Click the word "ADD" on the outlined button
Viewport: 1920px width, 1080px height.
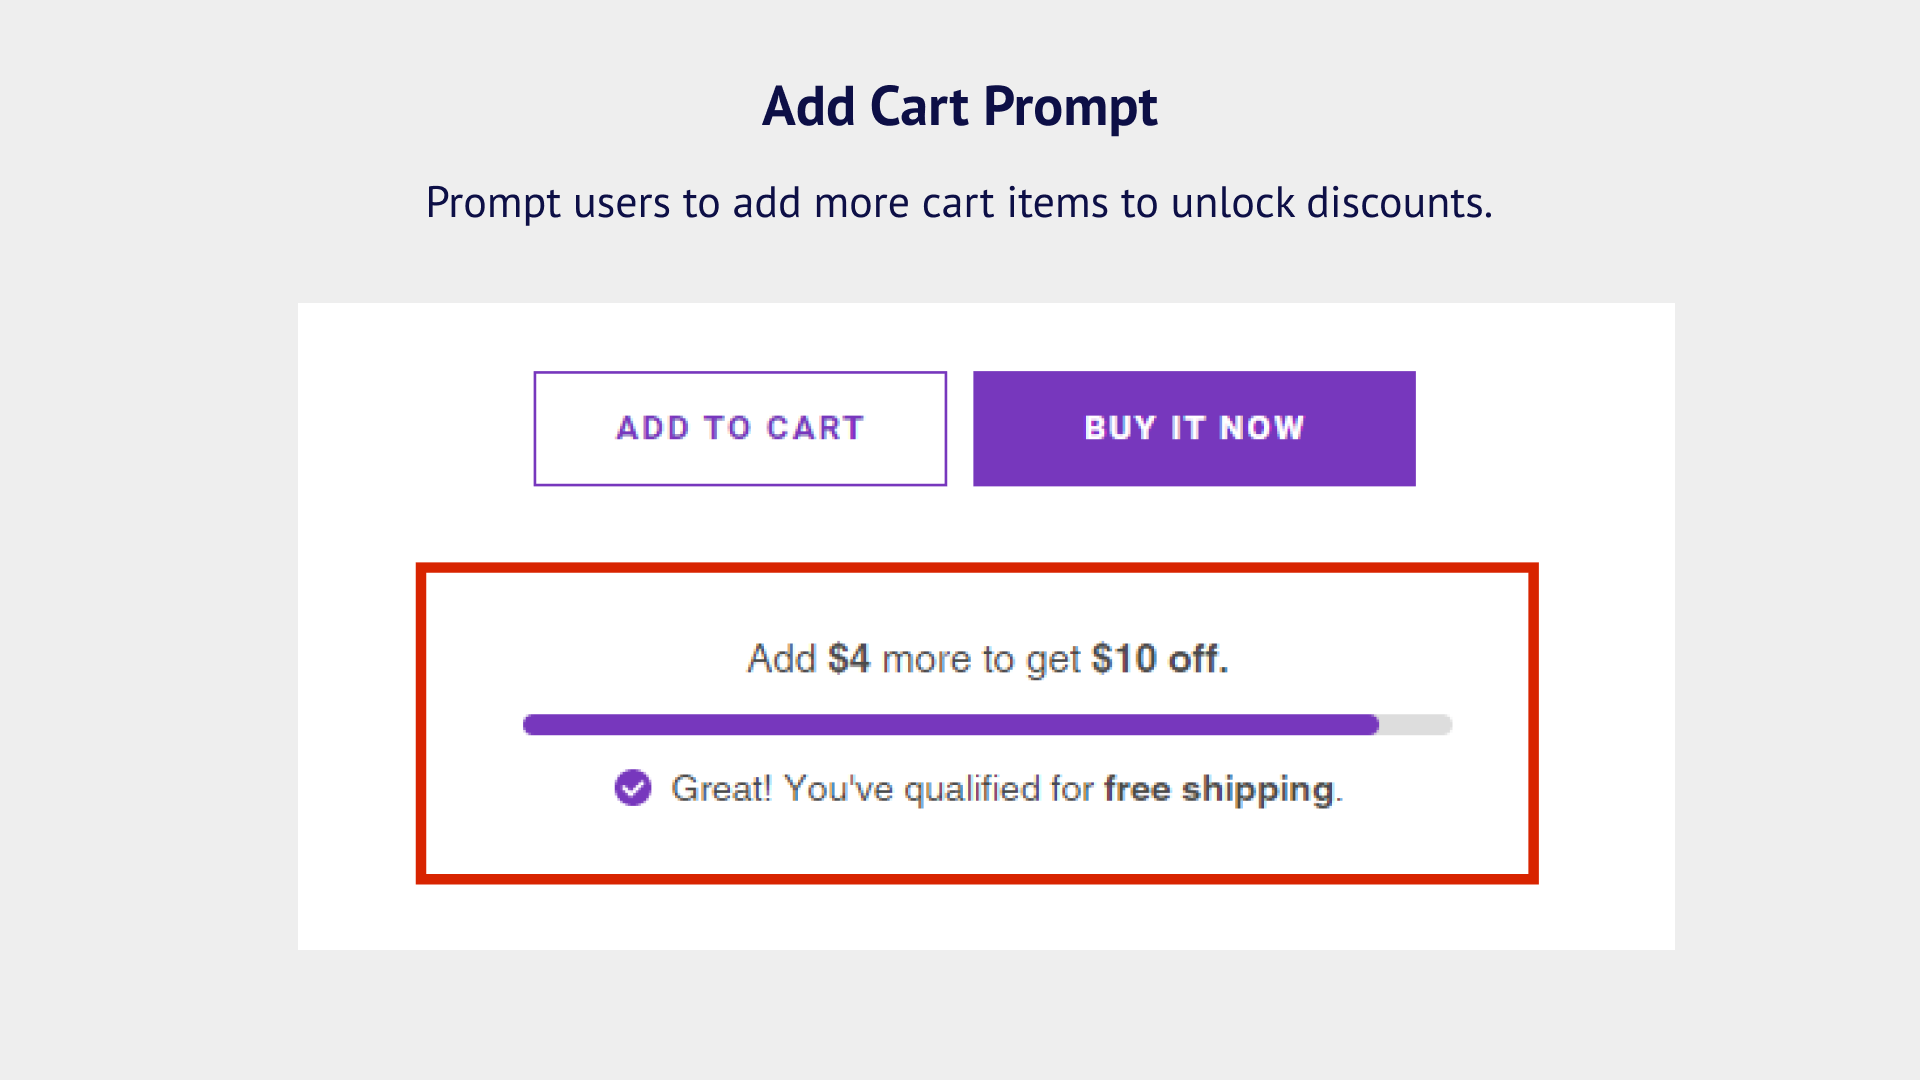(x=653, y=428)
